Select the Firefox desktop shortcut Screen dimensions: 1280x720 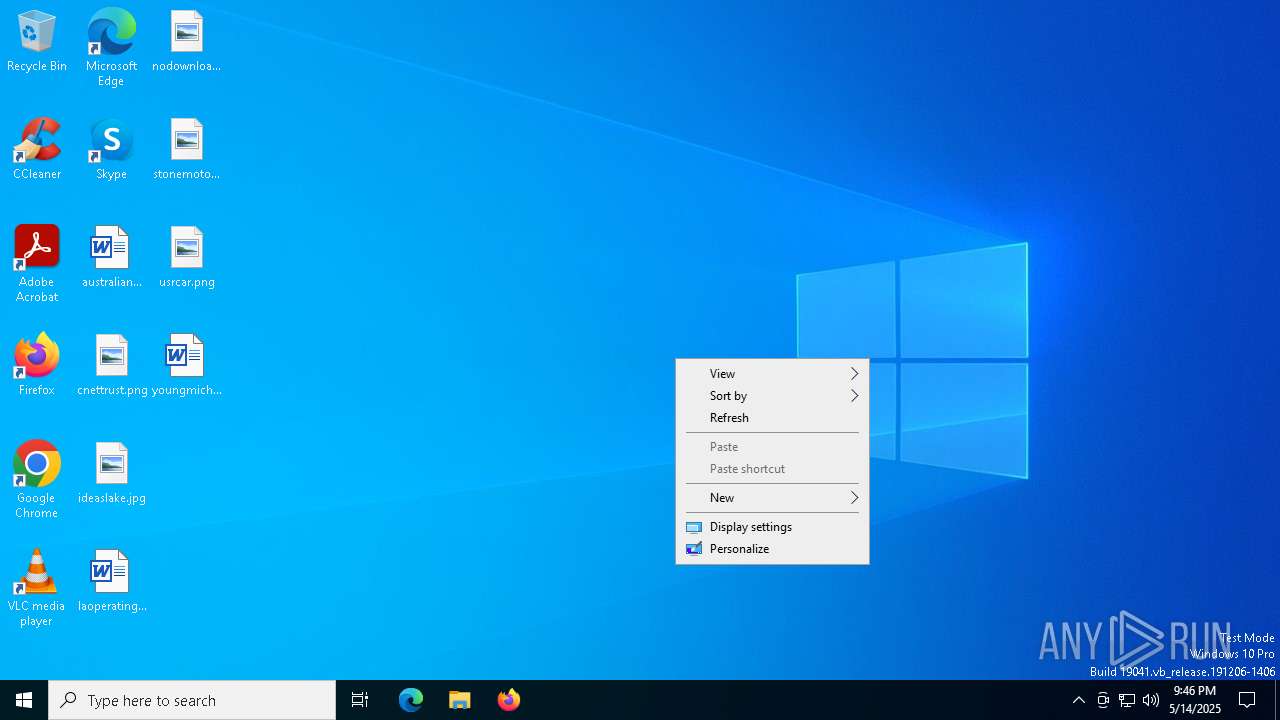[x=37, y=366]
